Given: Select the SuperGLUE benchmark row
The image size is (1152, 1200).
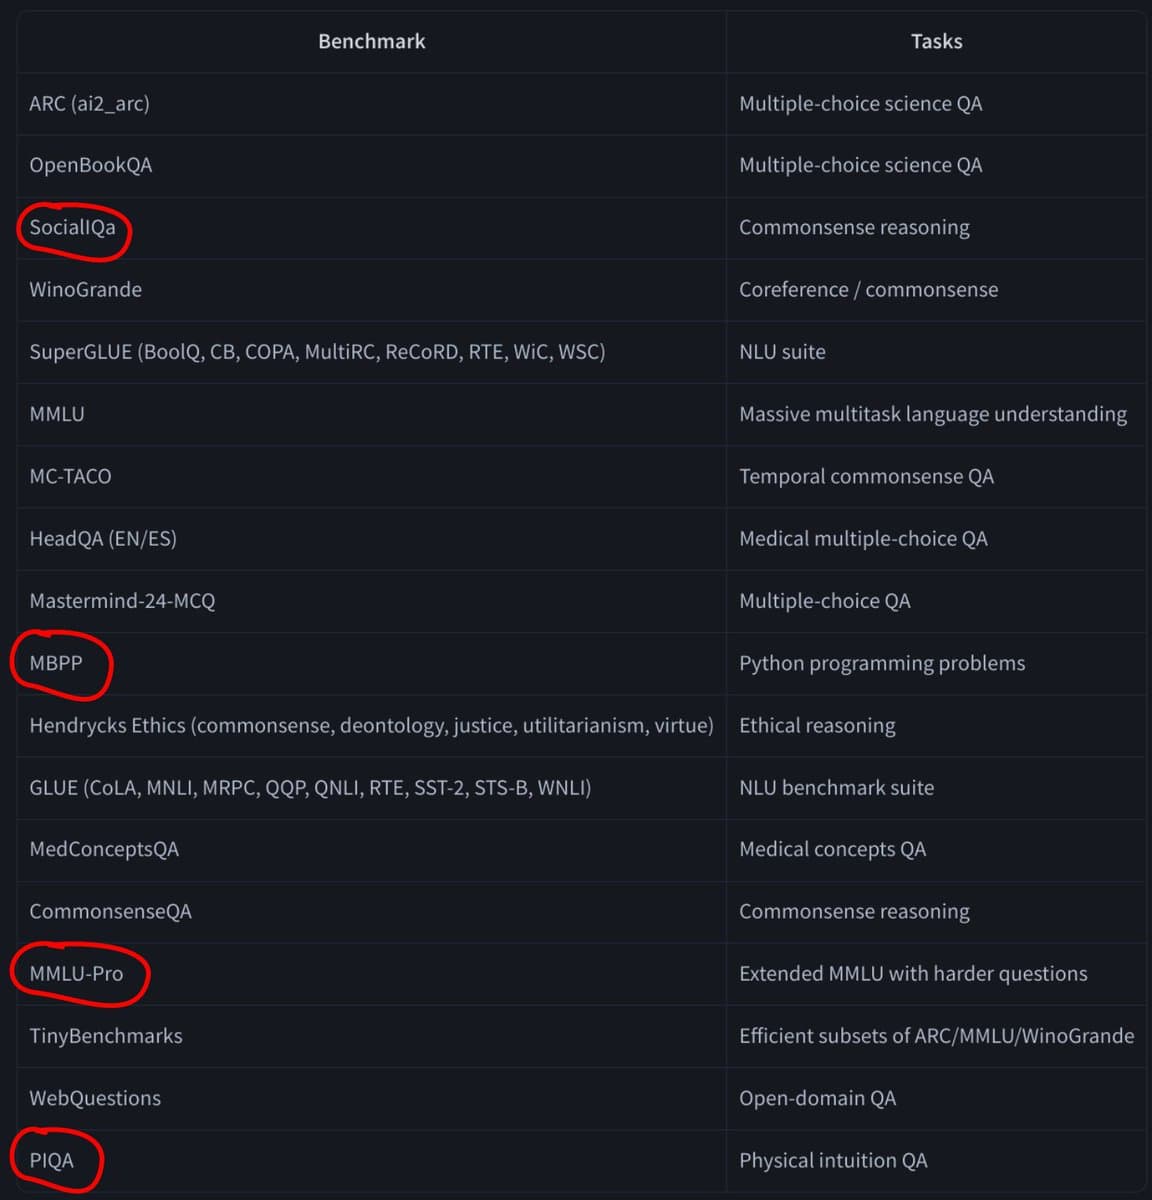Looking at the screenshot, I should pyautogui.click(x=582, y=351).
